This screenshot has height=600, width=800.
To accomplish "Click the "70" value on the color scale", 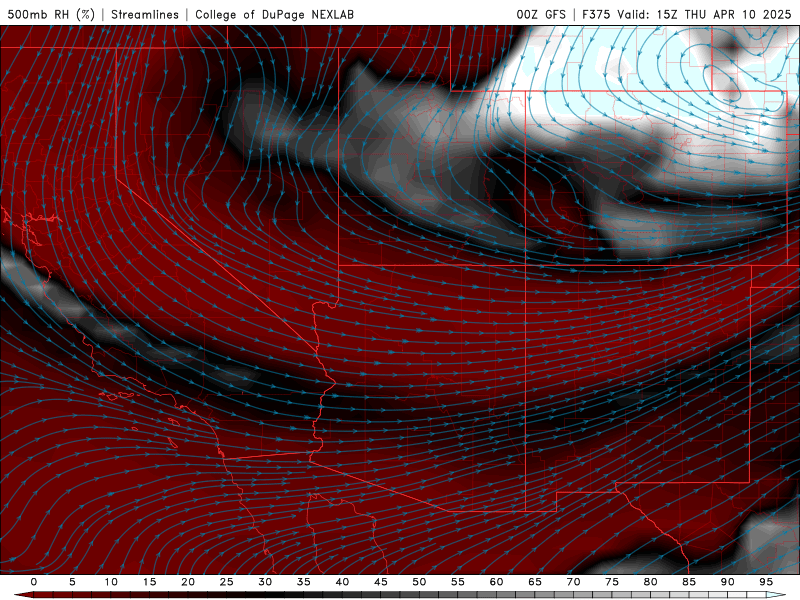I will click(573, 582).
